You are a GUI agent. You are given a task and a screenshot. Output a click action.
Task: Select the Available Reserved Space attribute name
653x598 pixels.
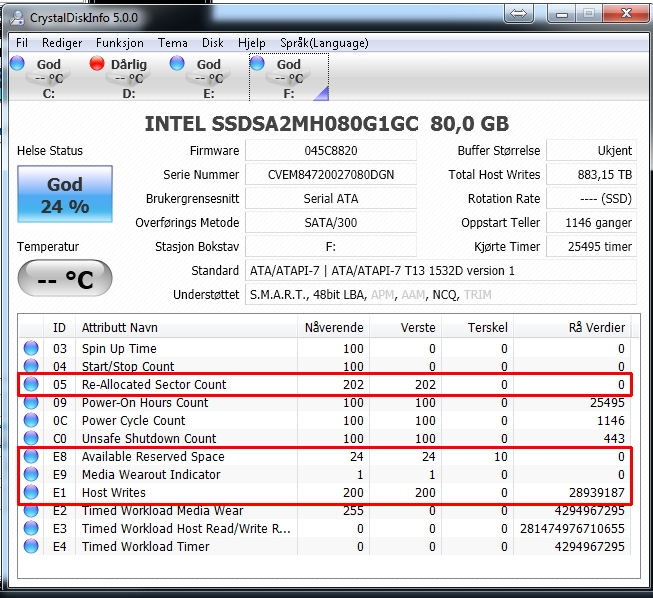153,456
